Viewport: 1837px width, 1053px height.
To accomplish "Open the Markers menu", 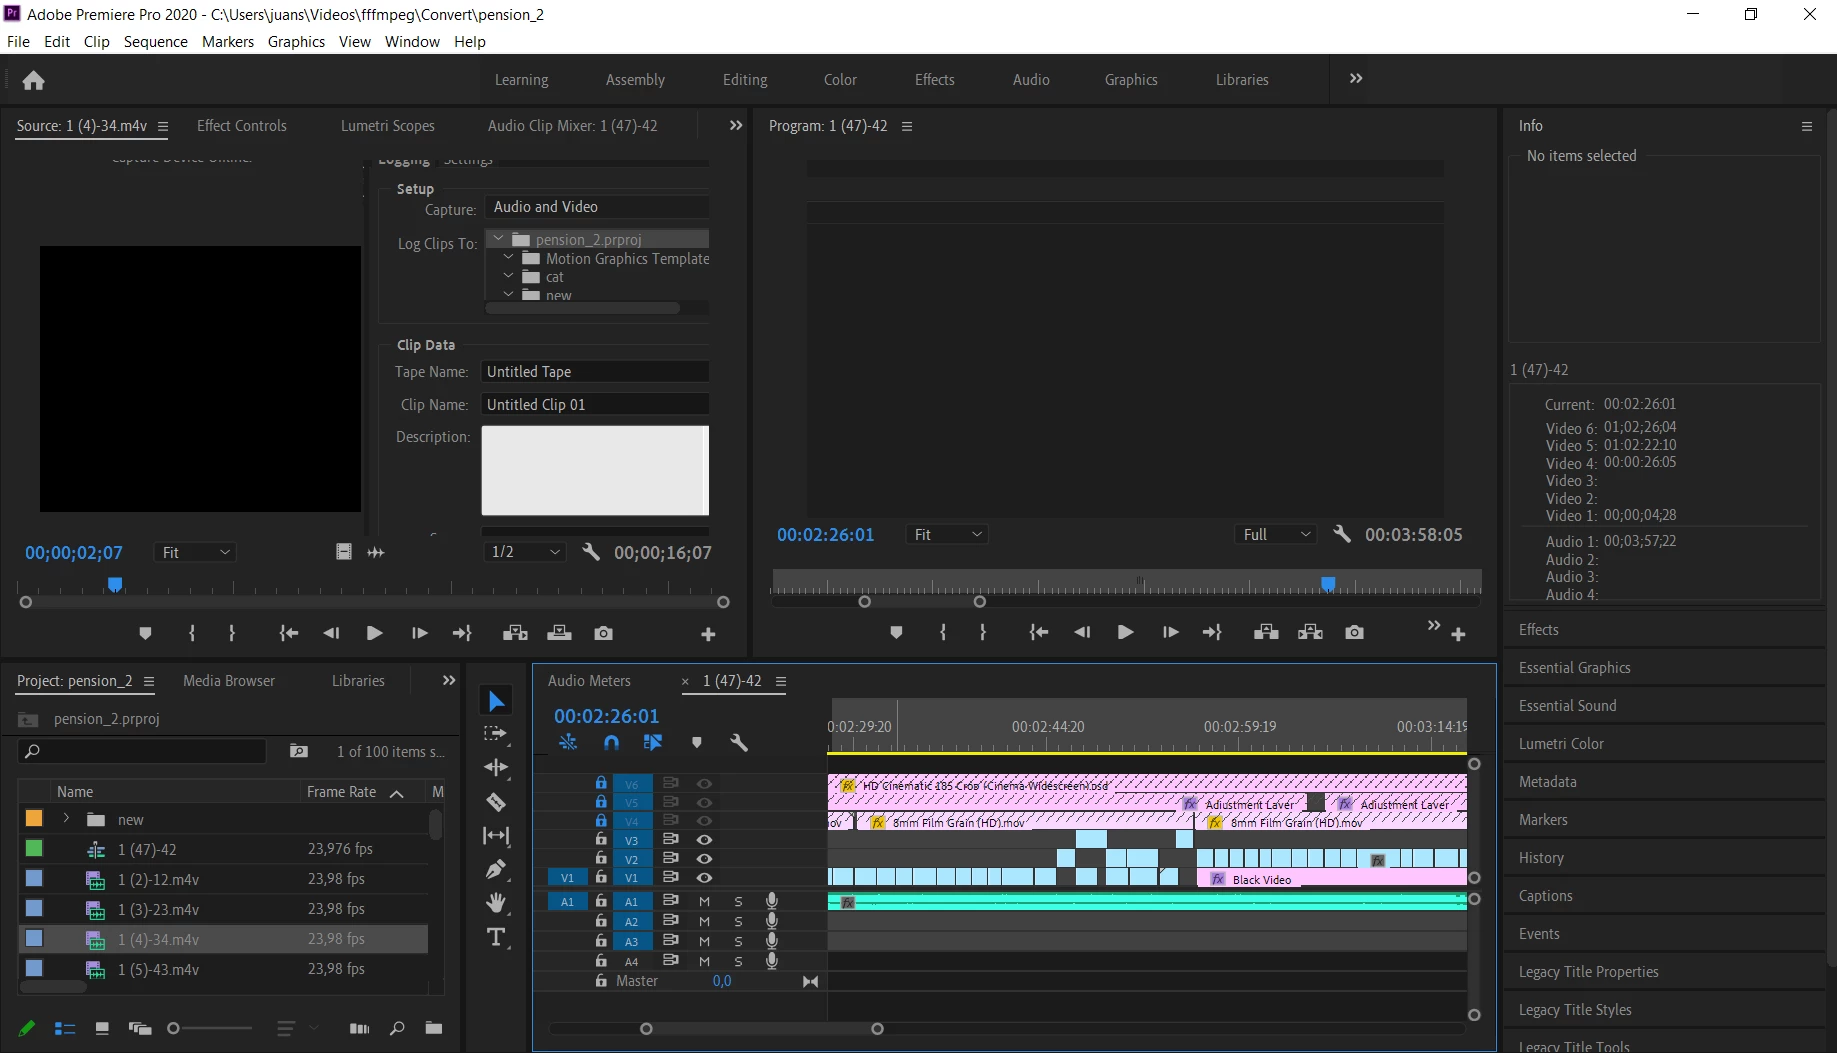I will tap(228, 42).
